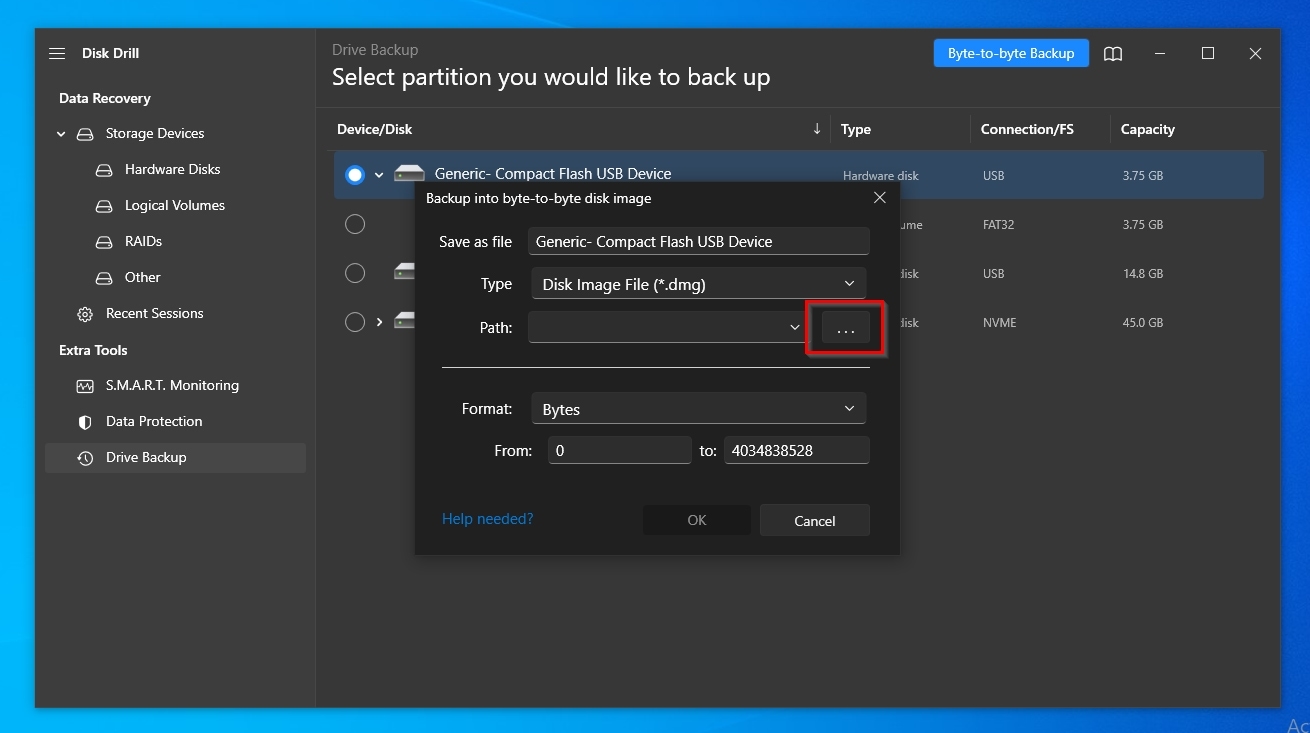
Task: Click the Byte-to-byte Backup button
Action: tap(1011, 53)
